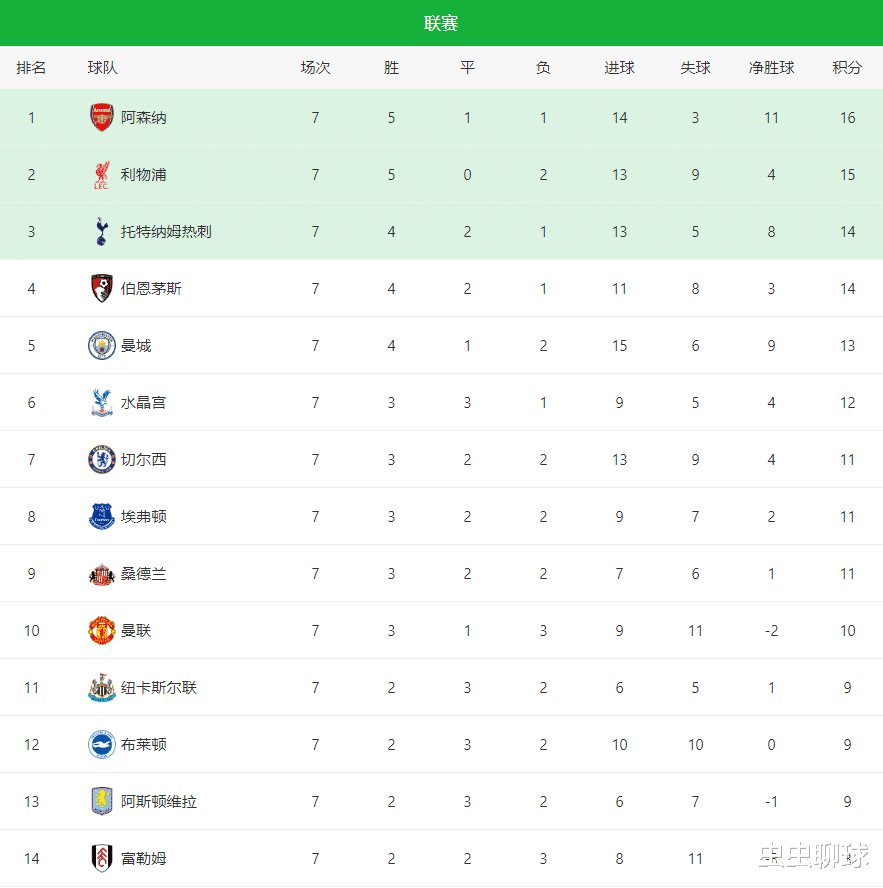
Task: Click the Manchester United crest icon
Action: [102, 631]
